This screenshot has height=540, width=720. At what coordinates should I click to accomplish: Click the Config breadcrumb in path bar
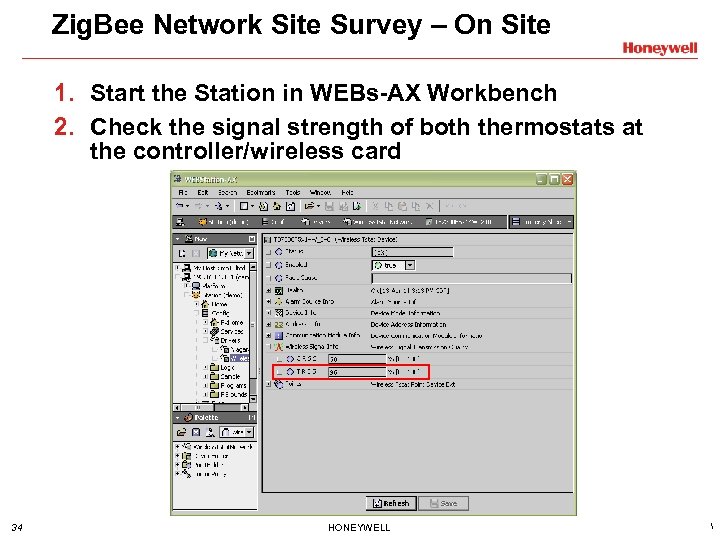click(x=273, y=222)
